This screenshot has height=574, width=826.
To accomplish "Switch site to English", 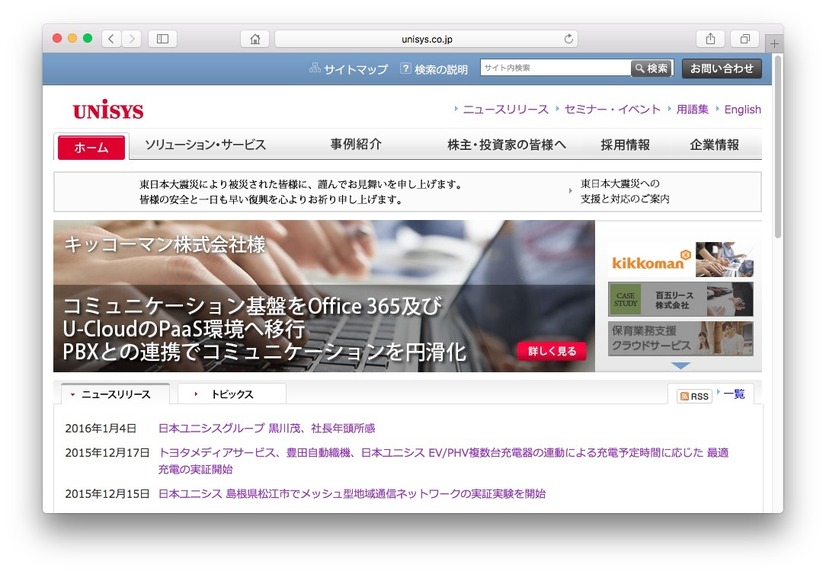I will [x=742, y=109].
